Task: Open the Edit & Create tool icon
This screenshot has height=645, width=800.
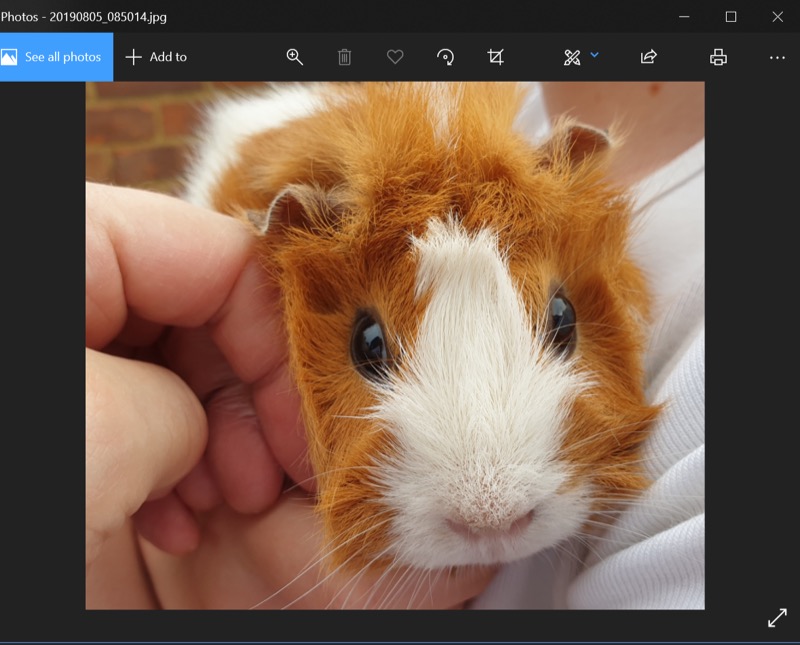Action: (x=572, y=57)
